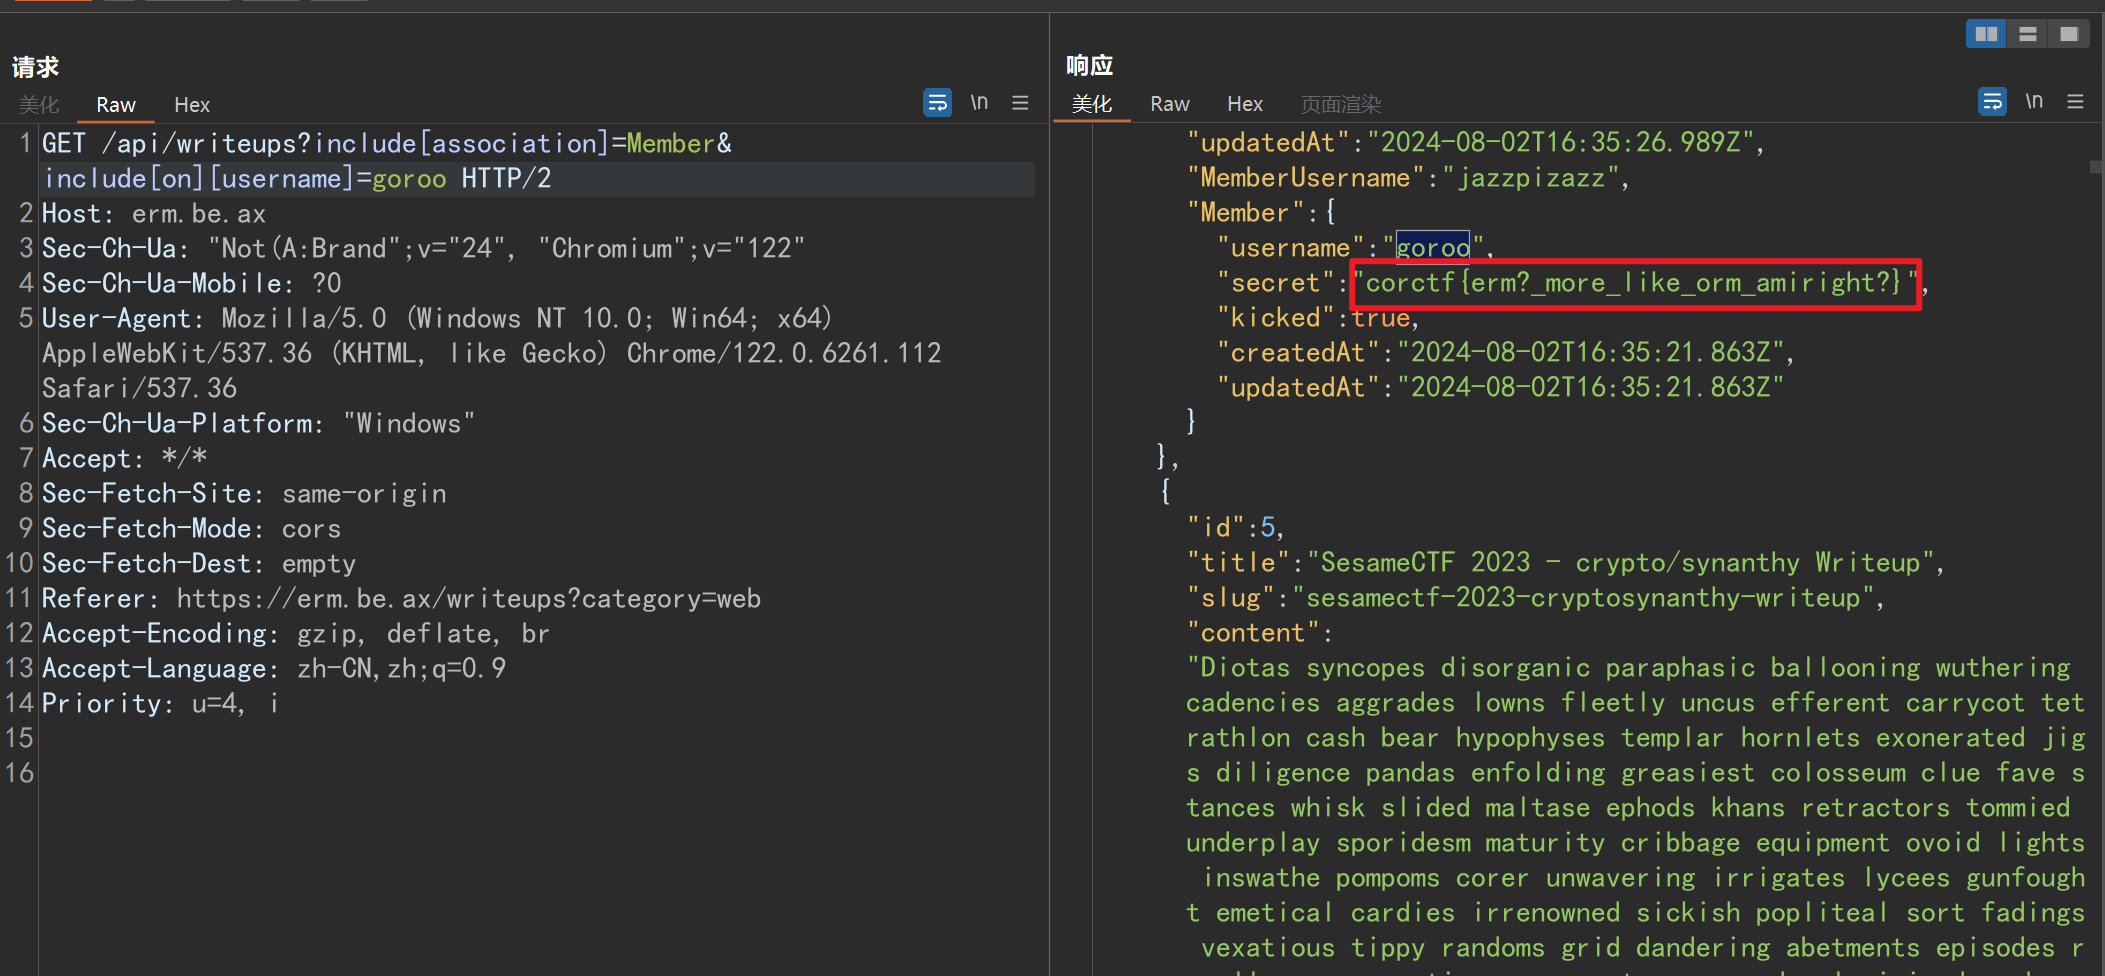Select Raw tab in request panel
The width and height of the screenshot is (2105, 976).
[x=116, y=105]
